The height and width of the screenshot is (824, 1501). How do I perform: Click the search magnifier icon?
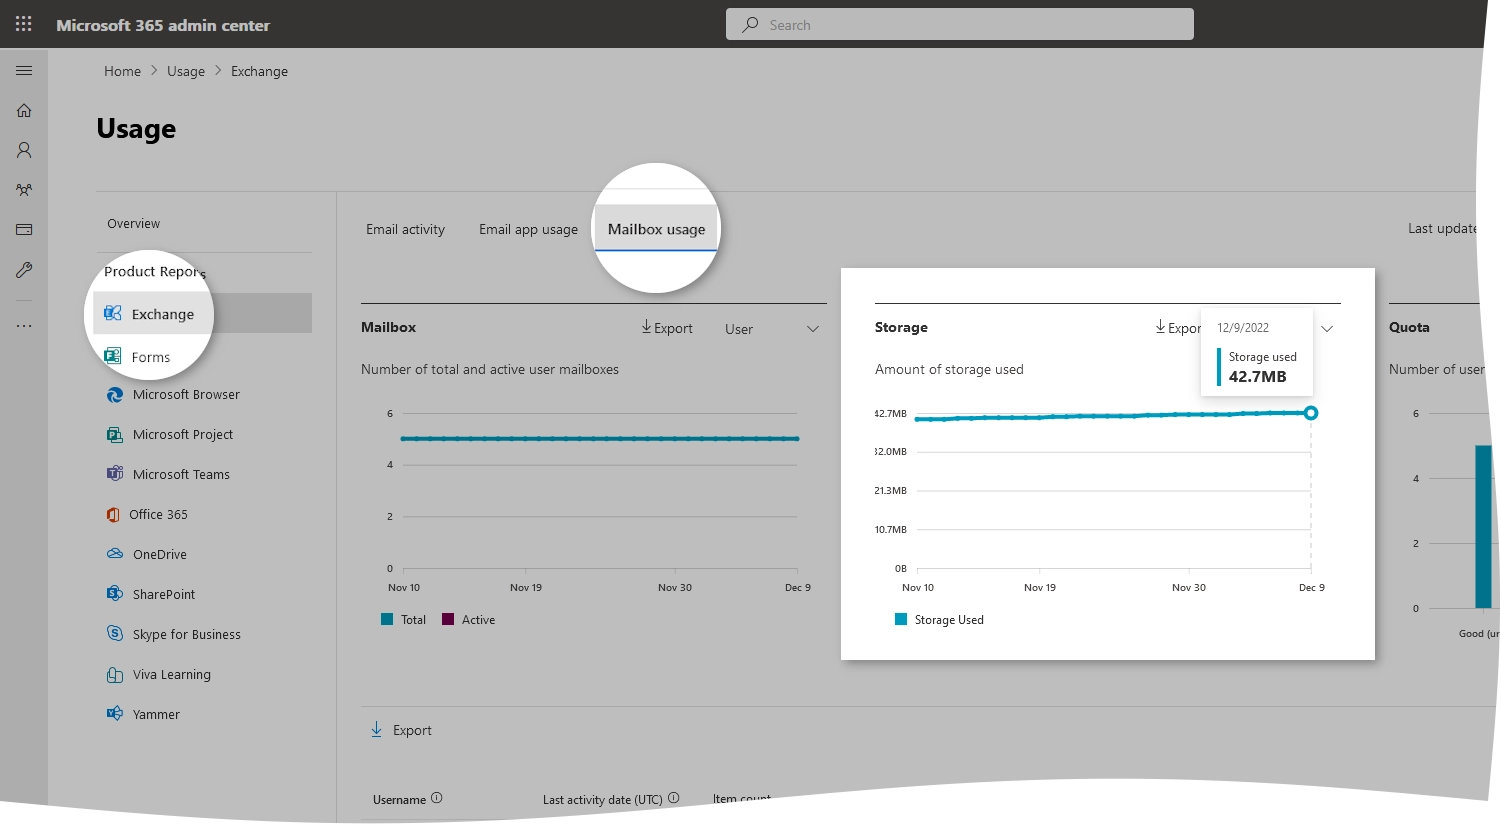[750, 25]
